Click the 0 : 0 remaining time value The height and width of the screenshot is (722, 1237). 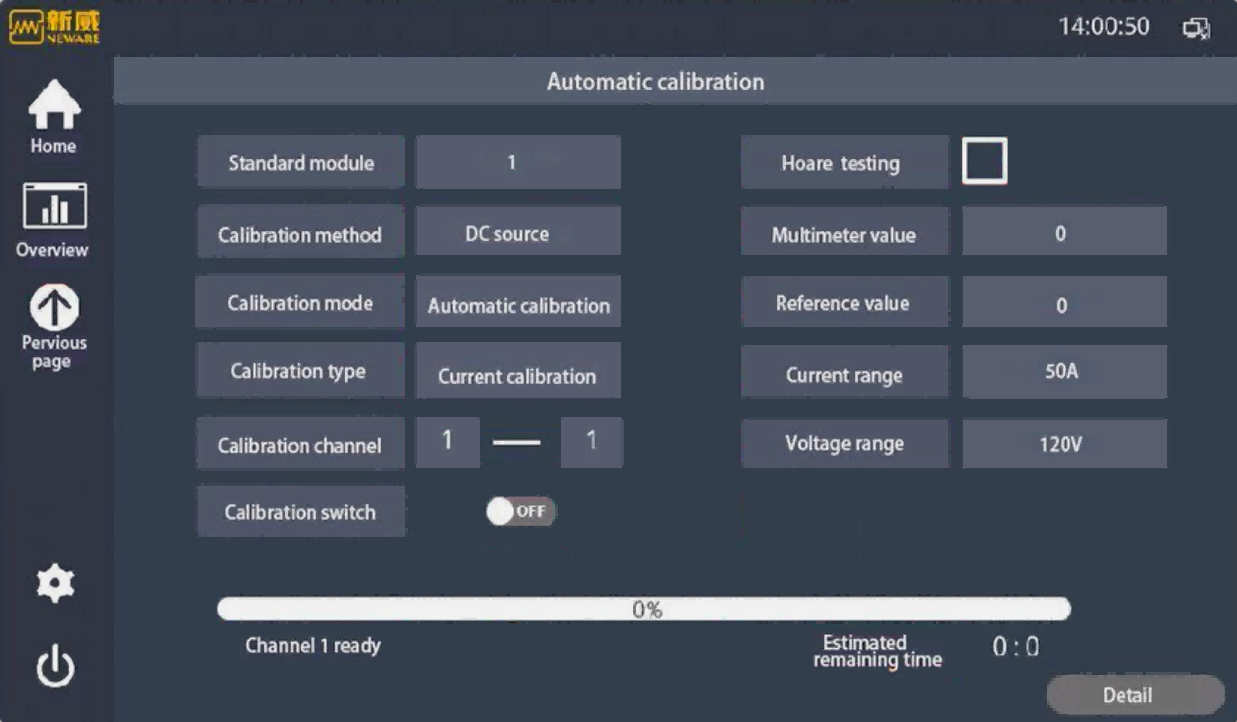pyautogui.click(x=1015, y=647)
